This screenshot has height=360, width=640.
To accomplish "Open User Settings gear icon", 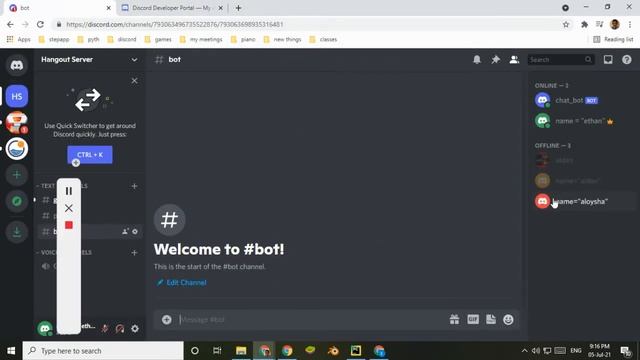I will click(135, 329).
